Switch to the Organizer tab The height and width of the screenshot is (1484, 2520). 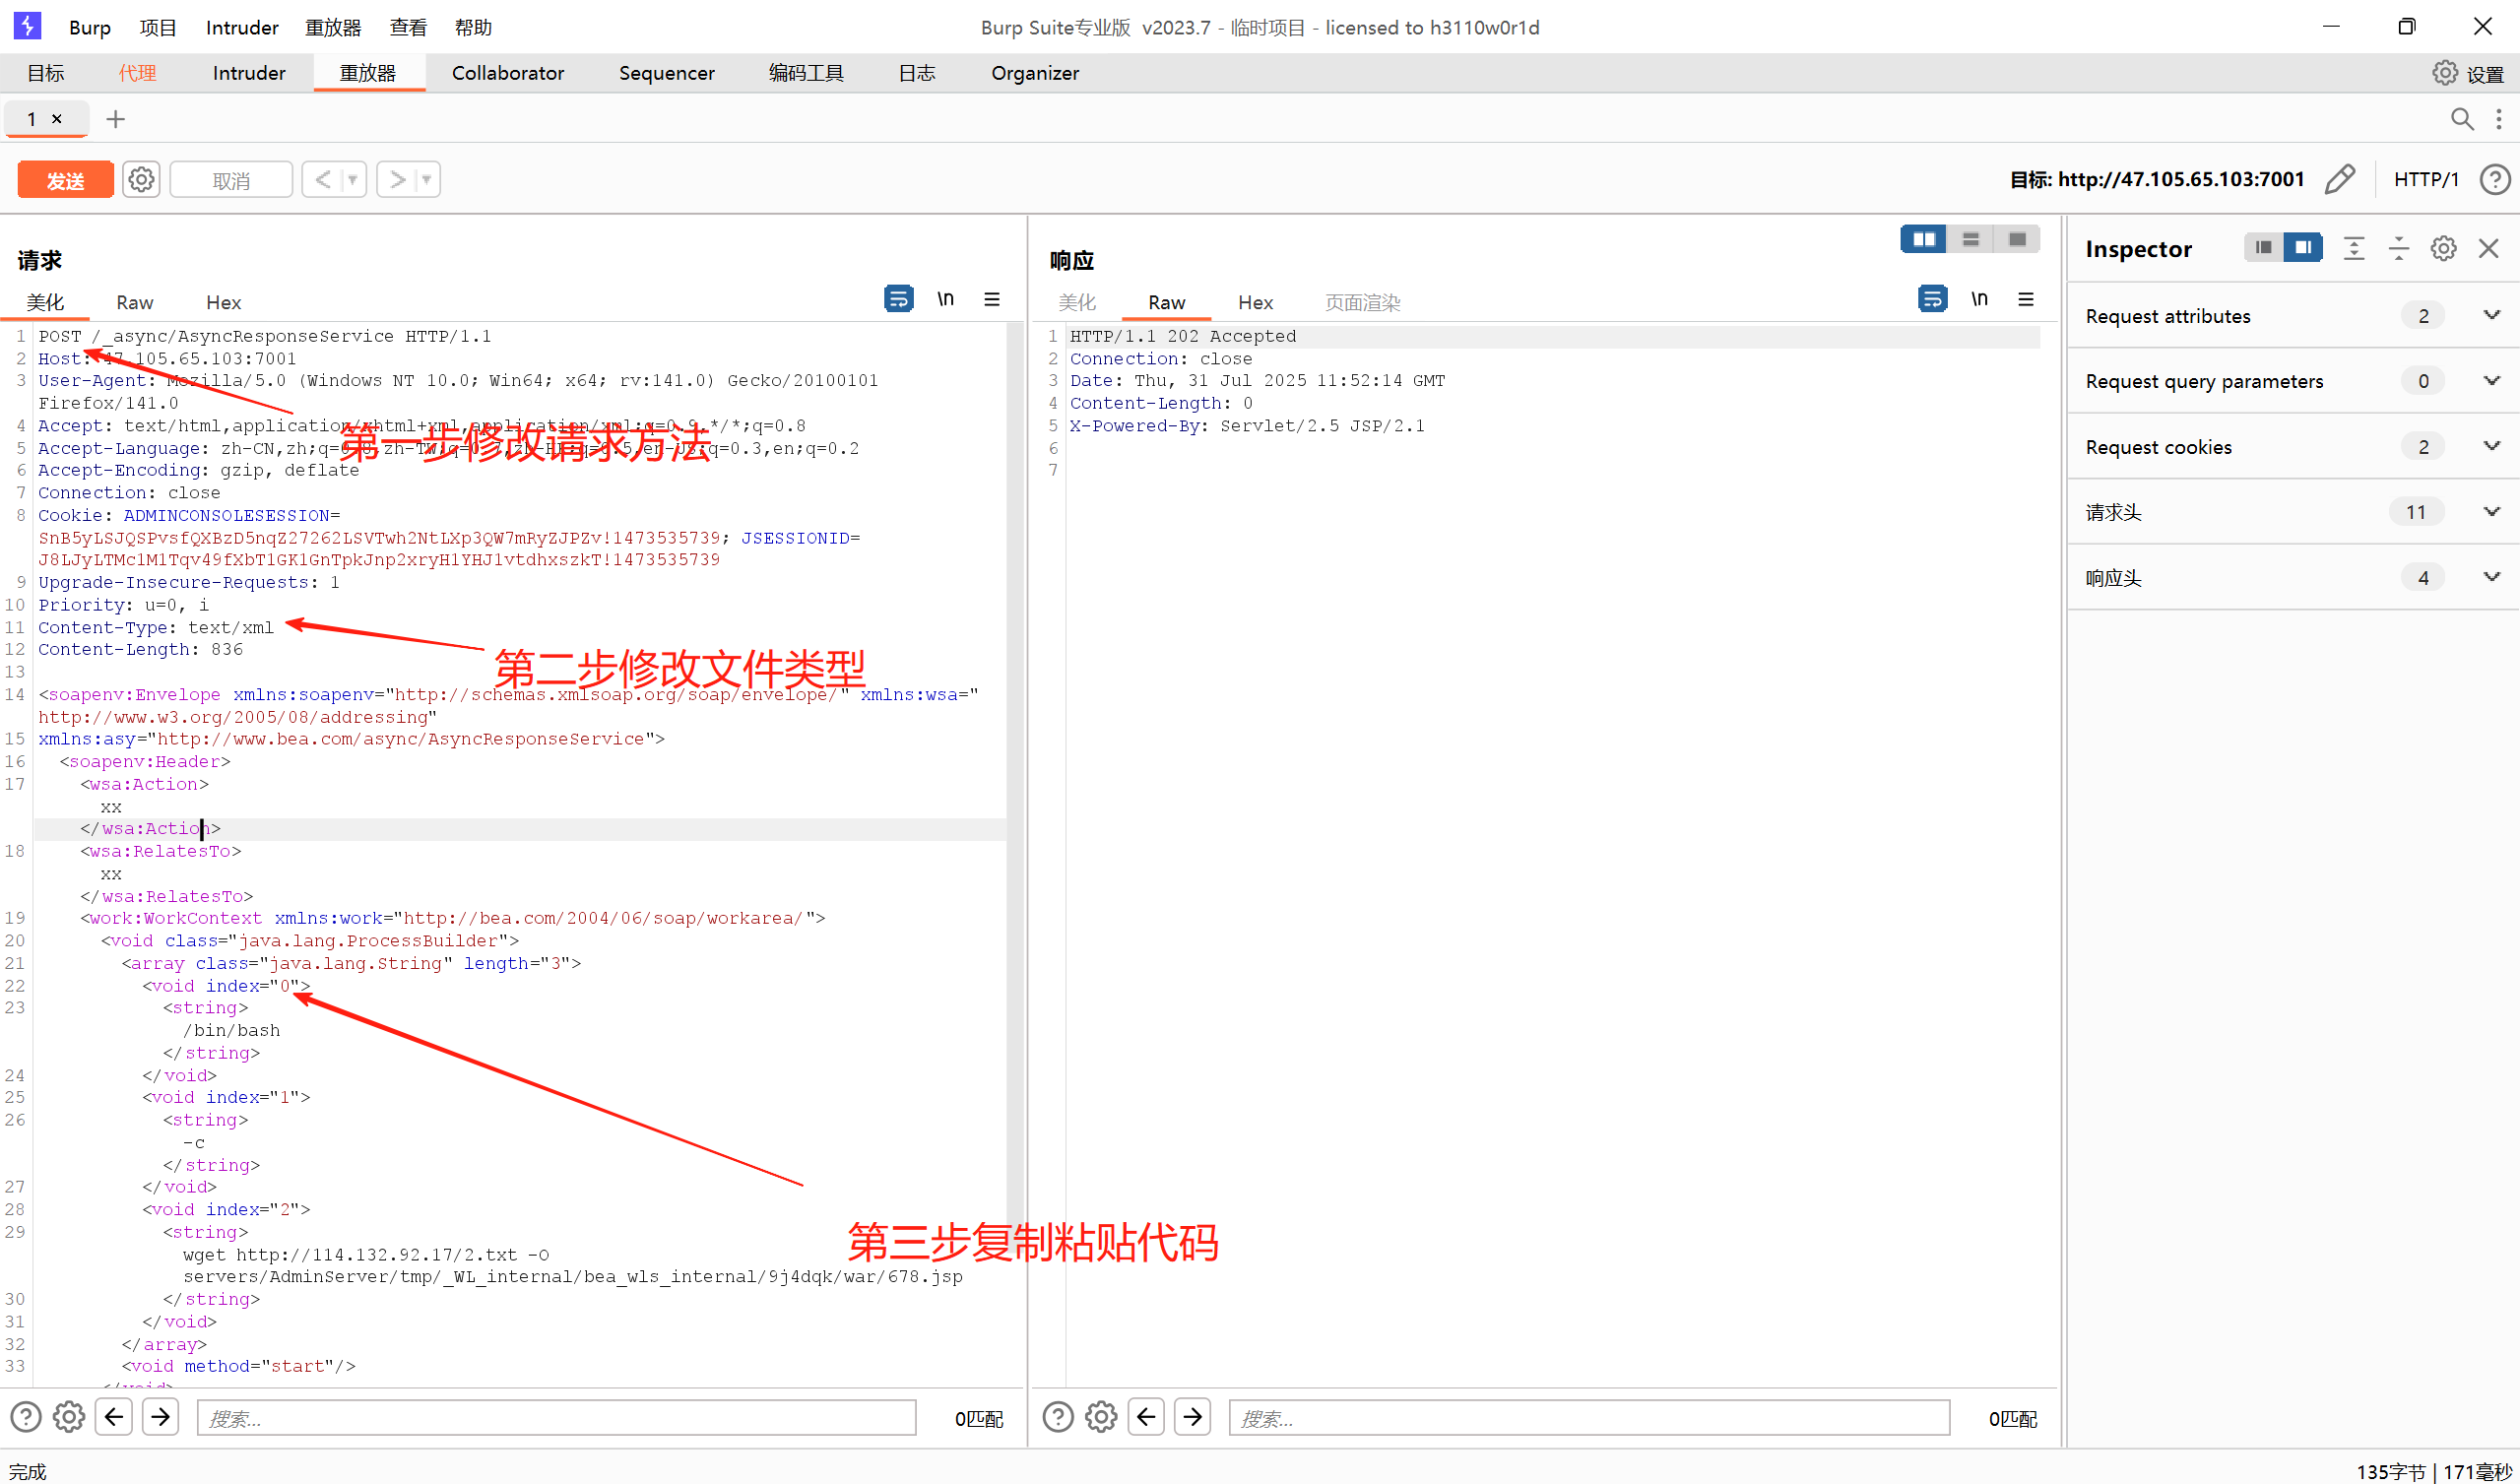(x=1035, y=73)
